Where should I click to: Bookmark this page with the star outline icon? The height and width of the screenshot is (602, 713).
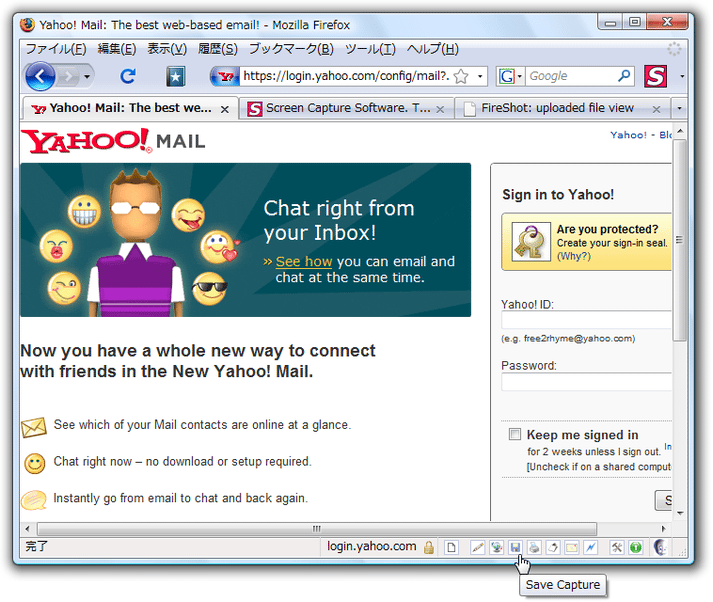[x=462, y=76]
